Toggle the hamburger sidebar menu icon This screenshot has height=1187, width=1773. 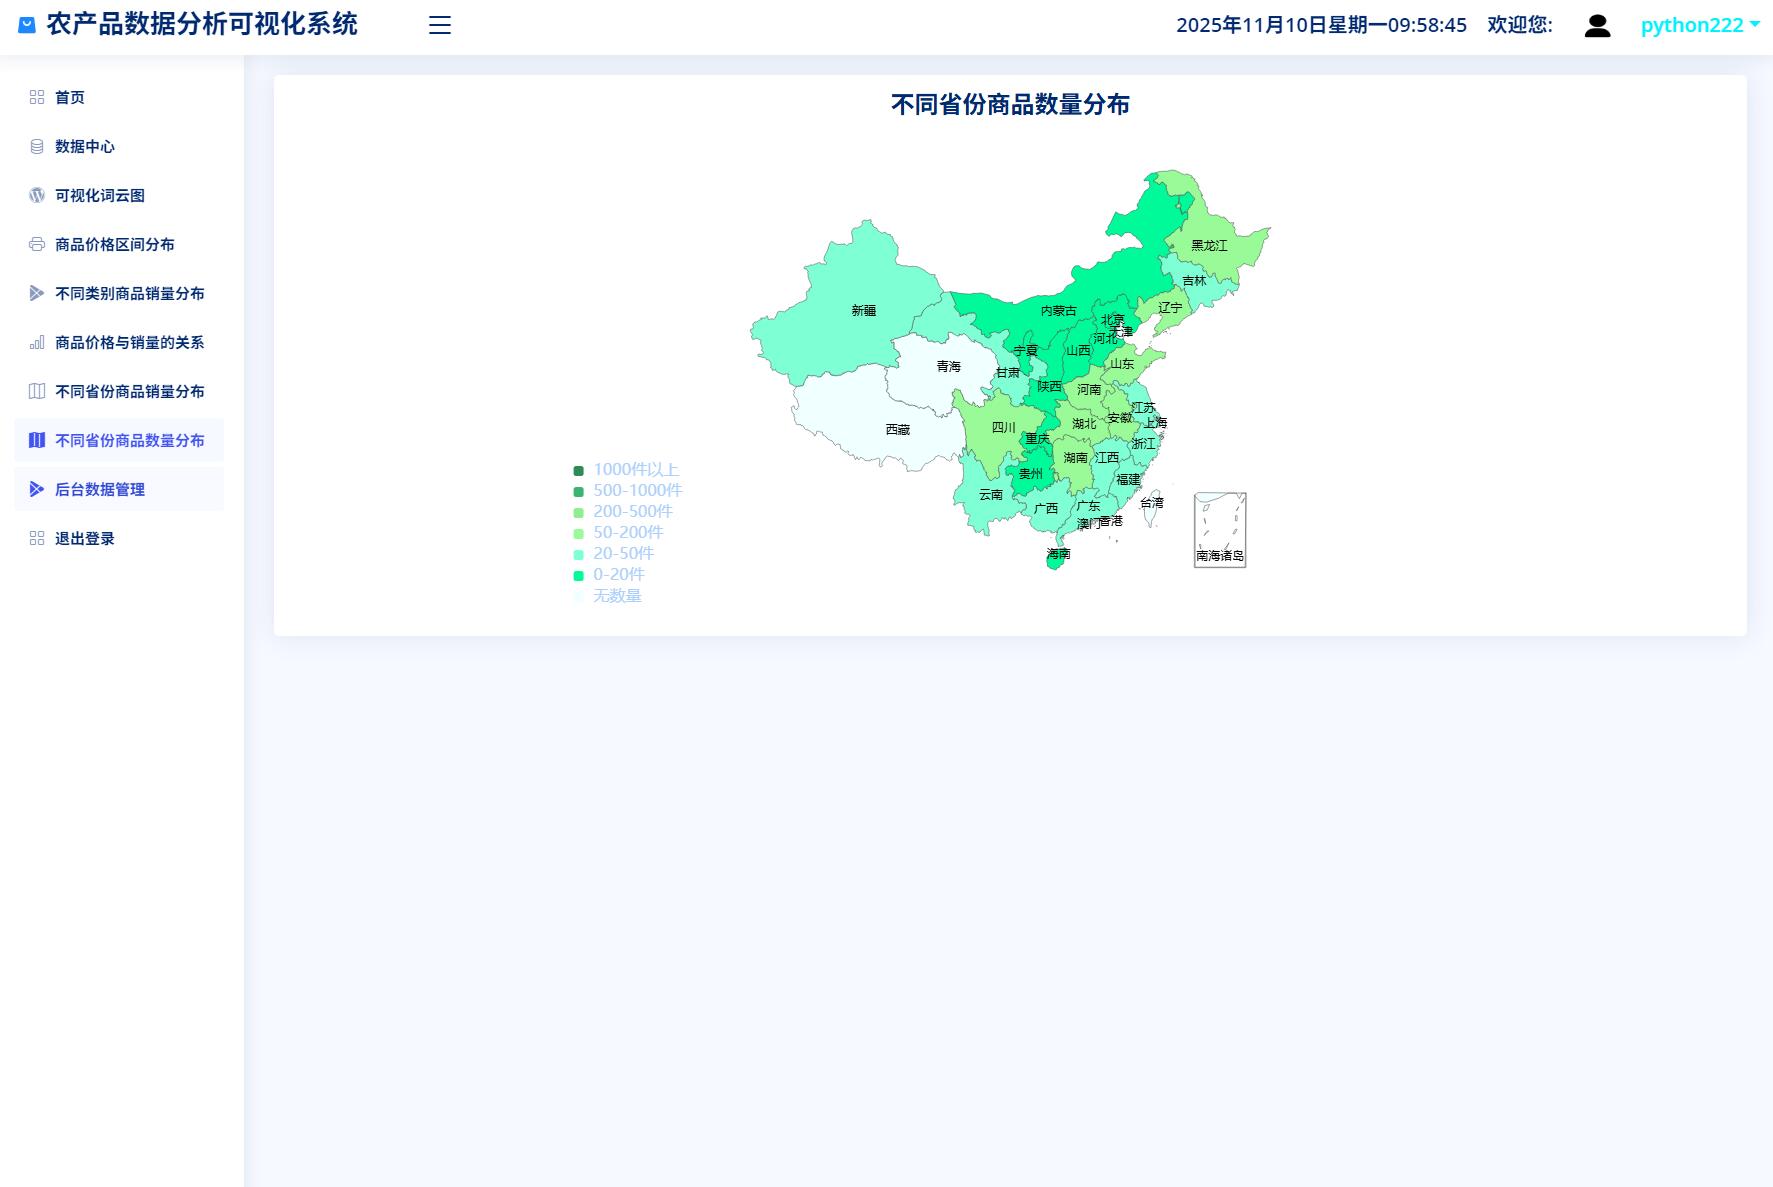tap(440, 25)
